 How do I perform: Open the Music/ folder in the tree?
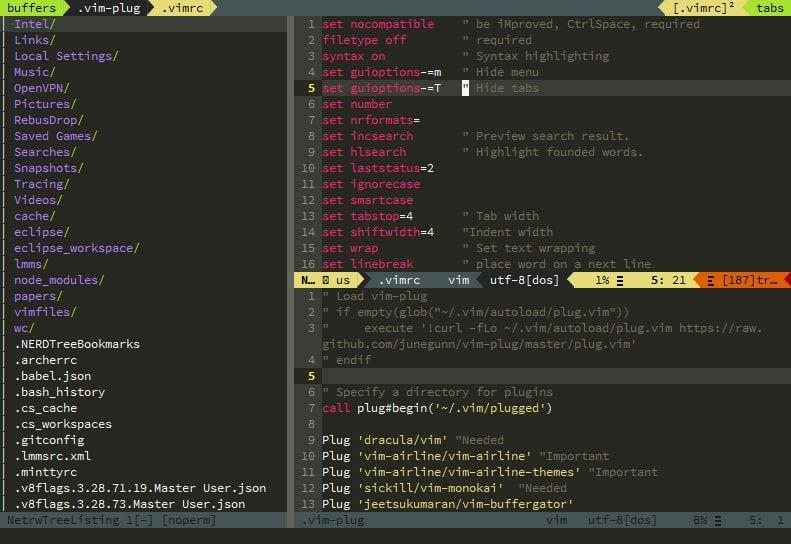pyautogui.click(x=34, y=72)
